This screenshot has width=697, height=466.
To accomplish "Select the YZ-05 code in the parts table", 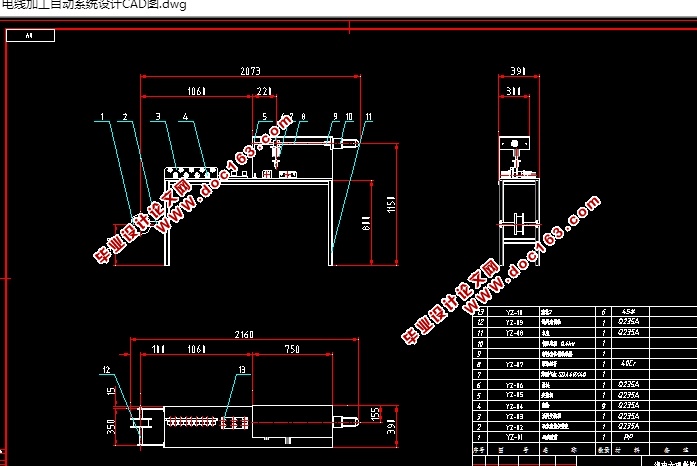I will pos(514,395).
